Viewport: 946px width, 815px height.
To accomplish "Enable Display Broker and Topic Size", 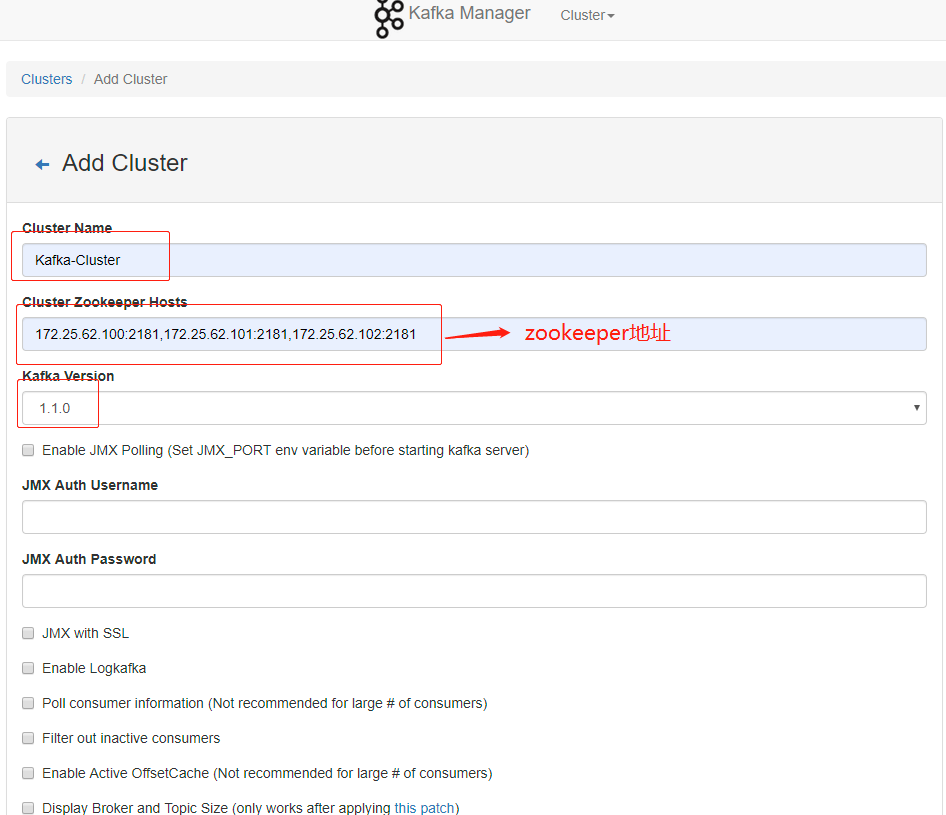I will (27, 808).
